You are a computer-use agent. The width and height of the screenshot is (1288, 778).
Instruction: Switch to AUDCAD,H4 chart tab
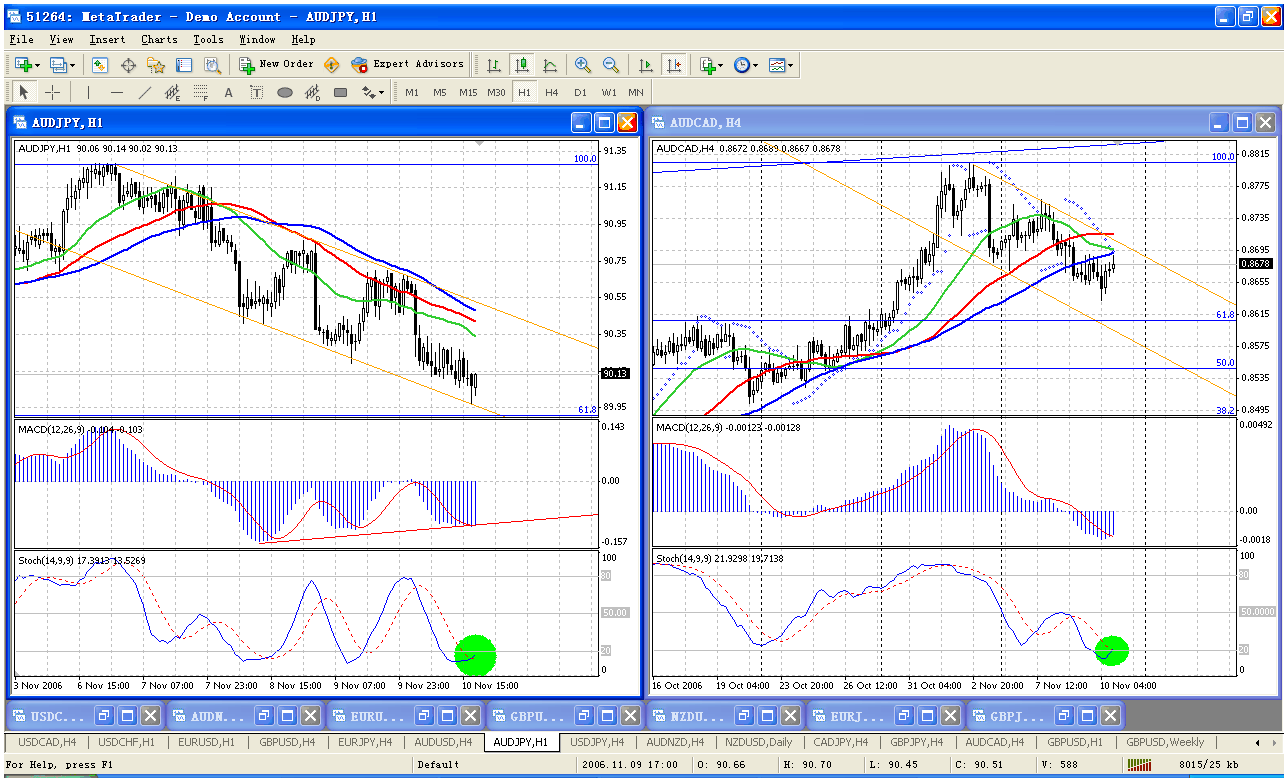tap(994, 743)
